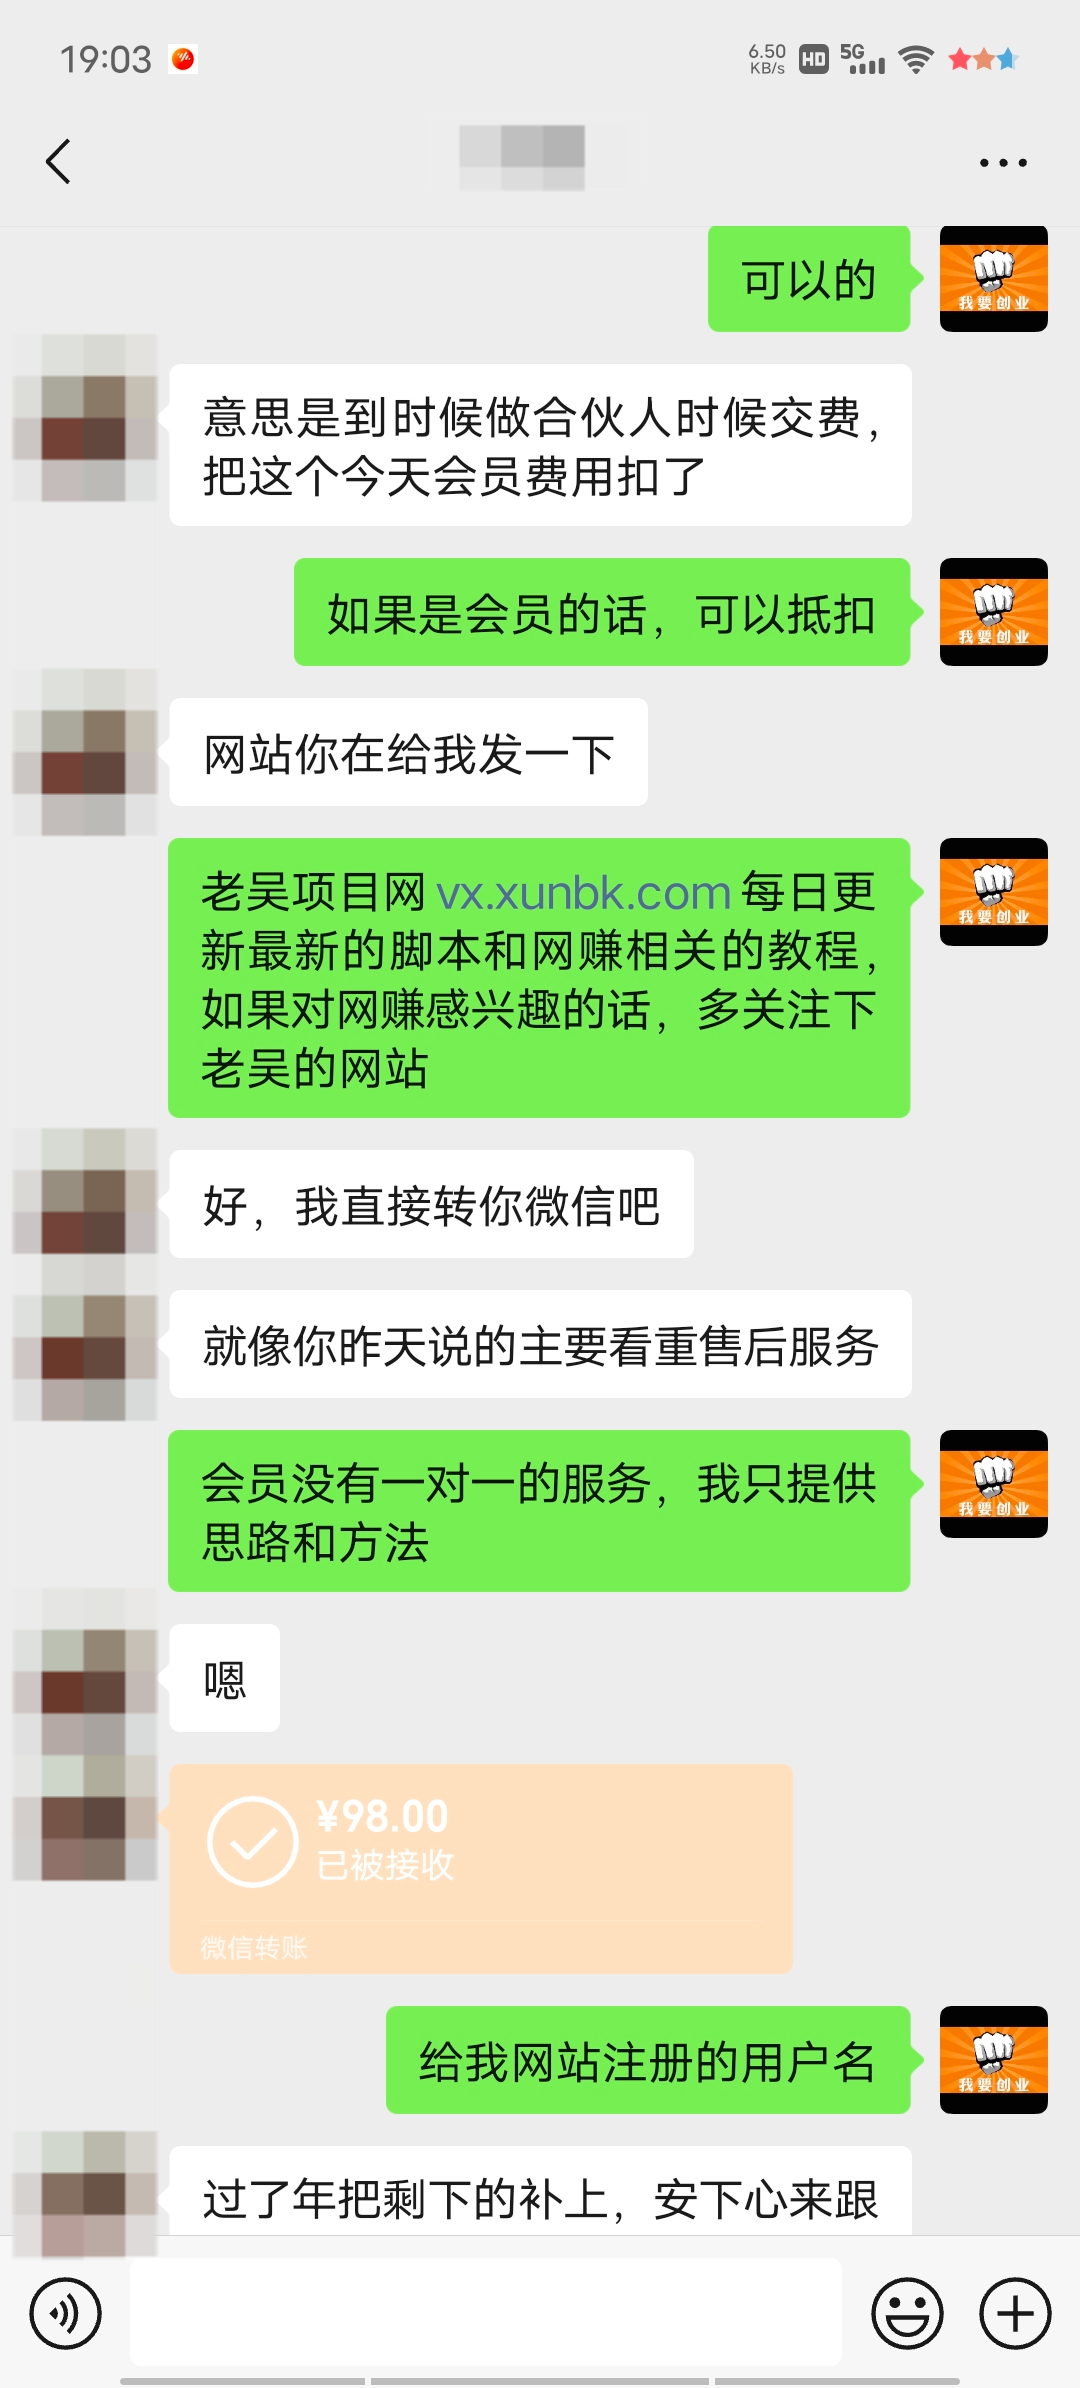Tap contact avatar beside 网站你在给我发一下
The image size is (1080, 2388).
tap(85, 752)
